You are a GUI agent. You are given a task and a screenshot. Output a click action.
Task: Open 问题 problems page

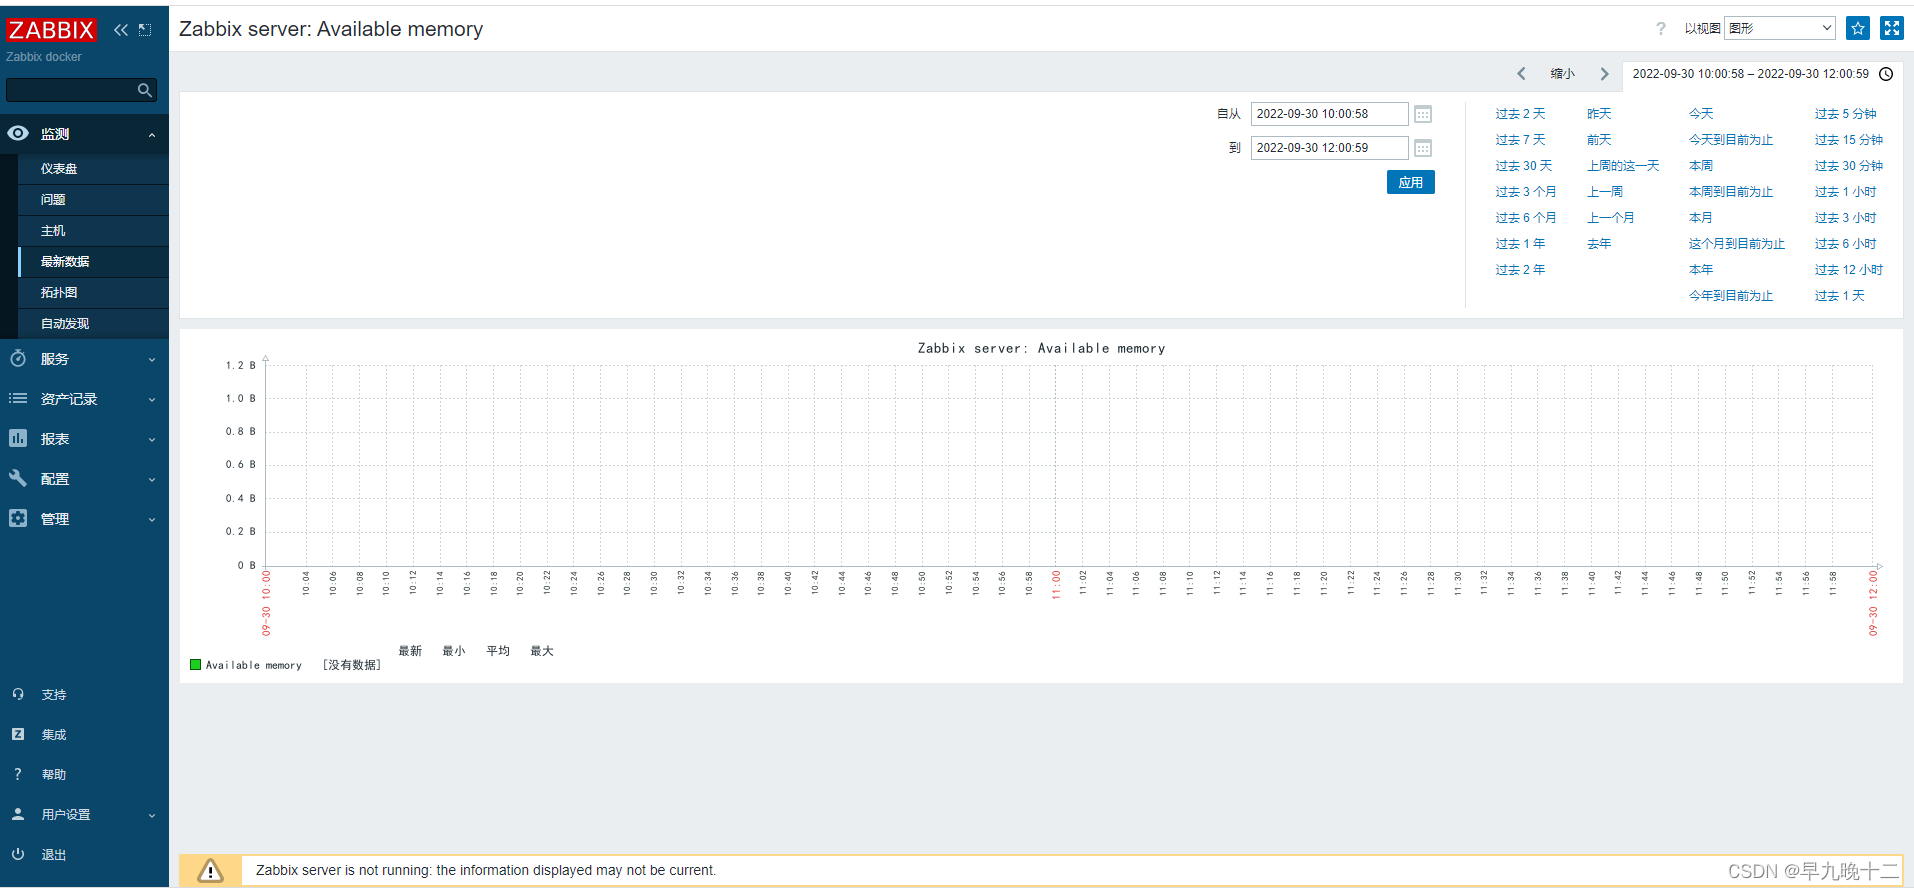click(53, 200)
